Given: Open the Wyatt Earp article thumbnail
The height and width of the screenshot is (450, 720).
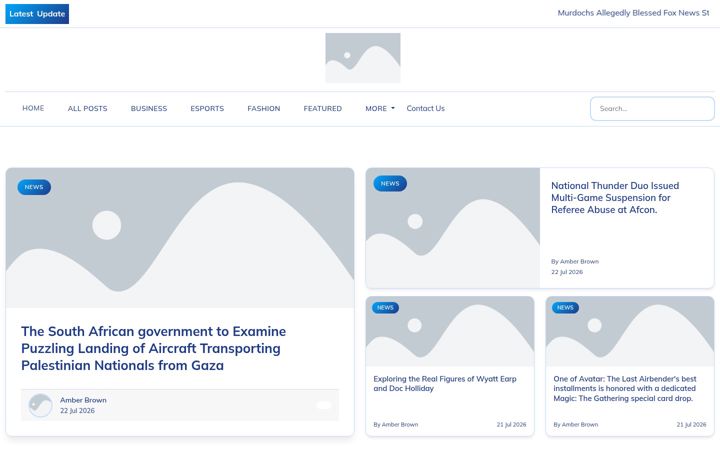Looking at the screenshot, I should (x=450, y=332).
